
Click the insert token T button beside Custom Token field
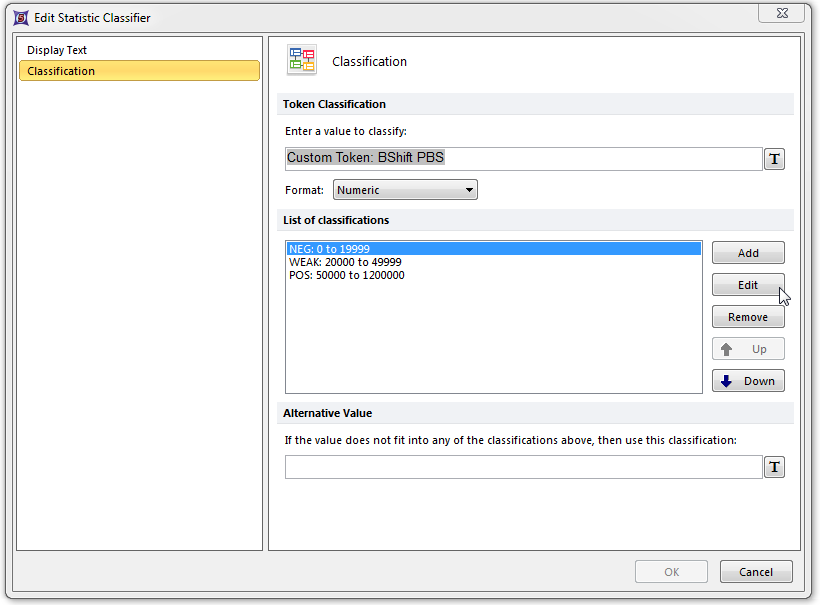click(x=774, y=159)
